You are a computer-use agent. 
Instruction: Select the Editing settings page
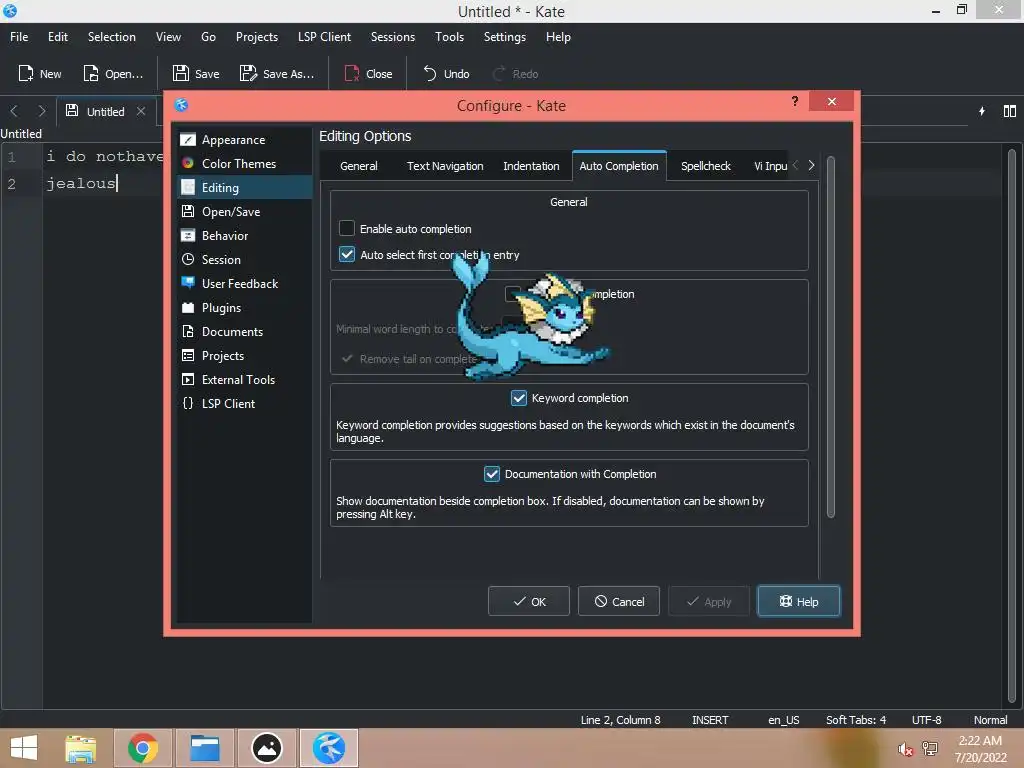(x=244, y=187)
